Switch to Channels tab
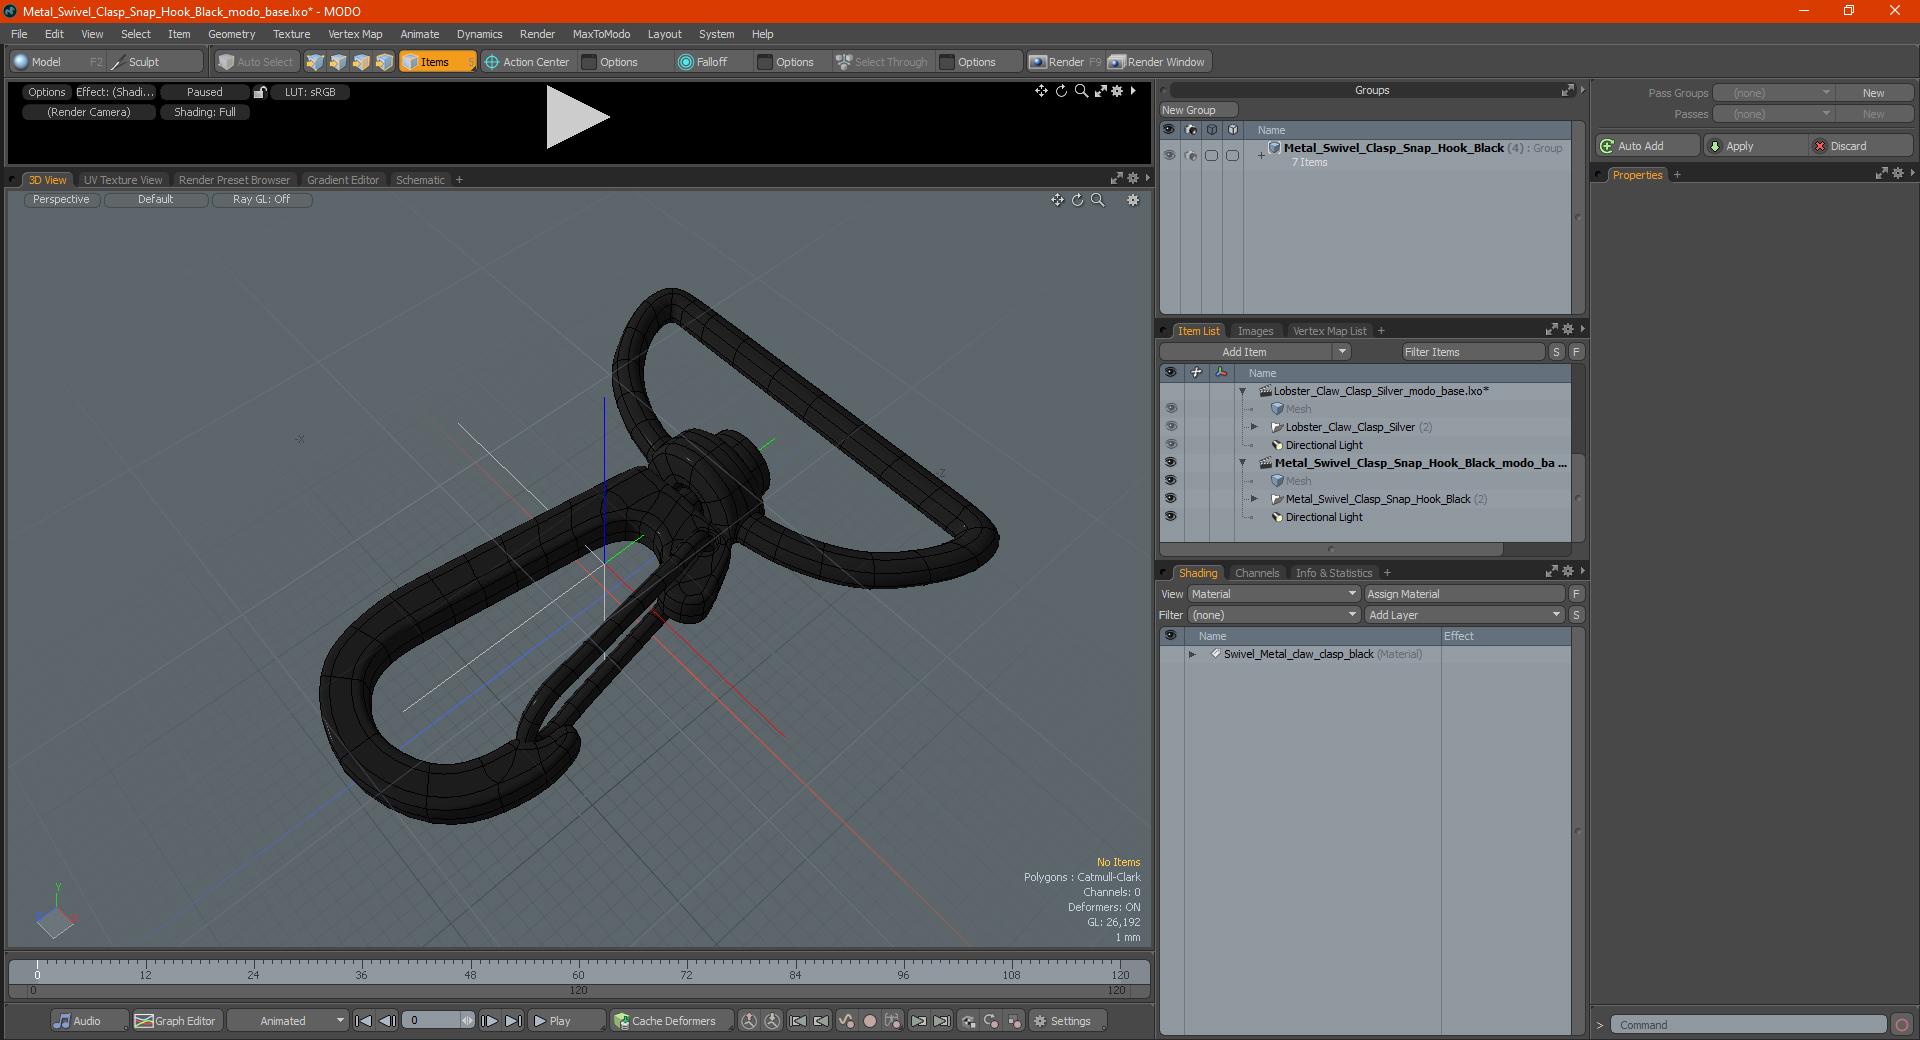The width and height of the screenshot is (1920, 1040). pos(1256,573)
